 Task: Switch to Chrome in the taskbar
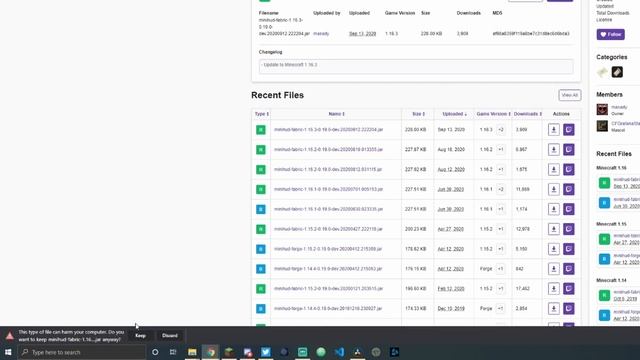pyautogui.click(x=211, y=352)
